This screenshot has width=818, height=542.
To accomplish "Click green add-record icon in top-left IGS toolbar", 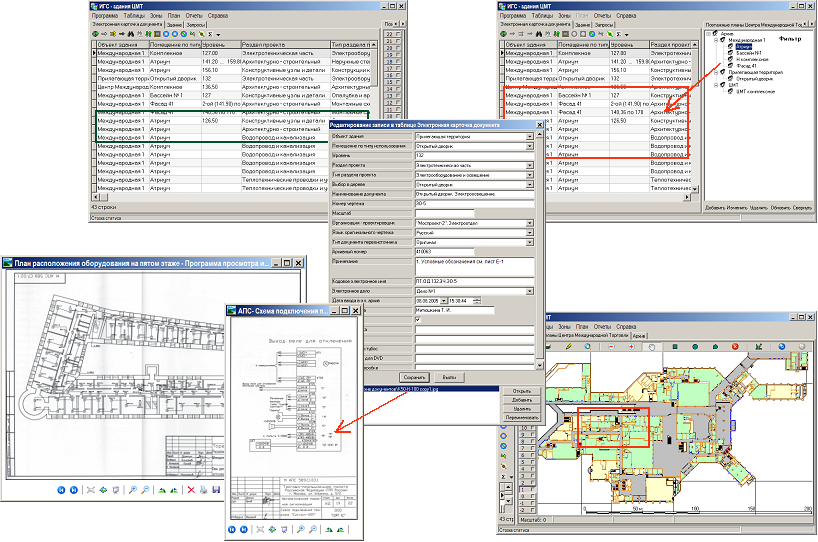I will click(95, 34).
